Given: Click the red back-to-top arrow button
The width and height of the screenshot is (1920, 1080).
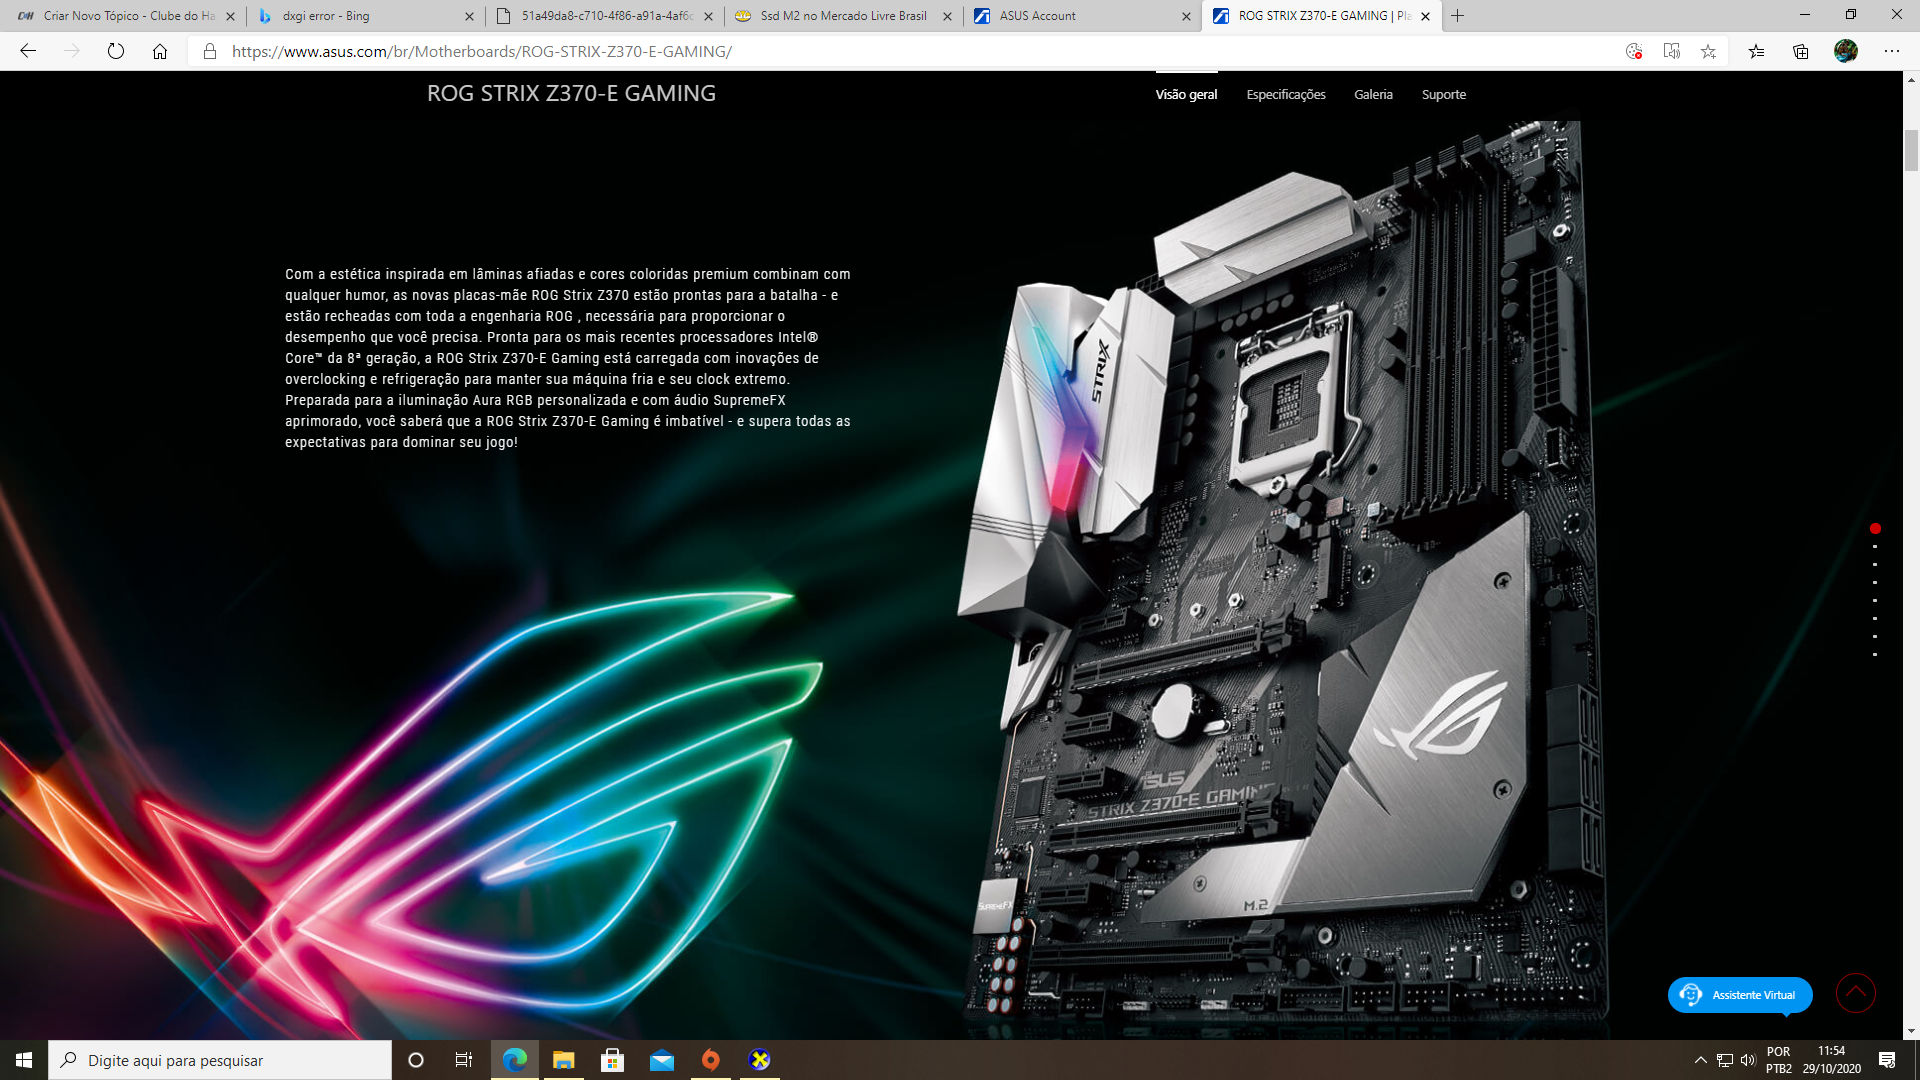Looking at the screenshot, I should pos(1856,993).
